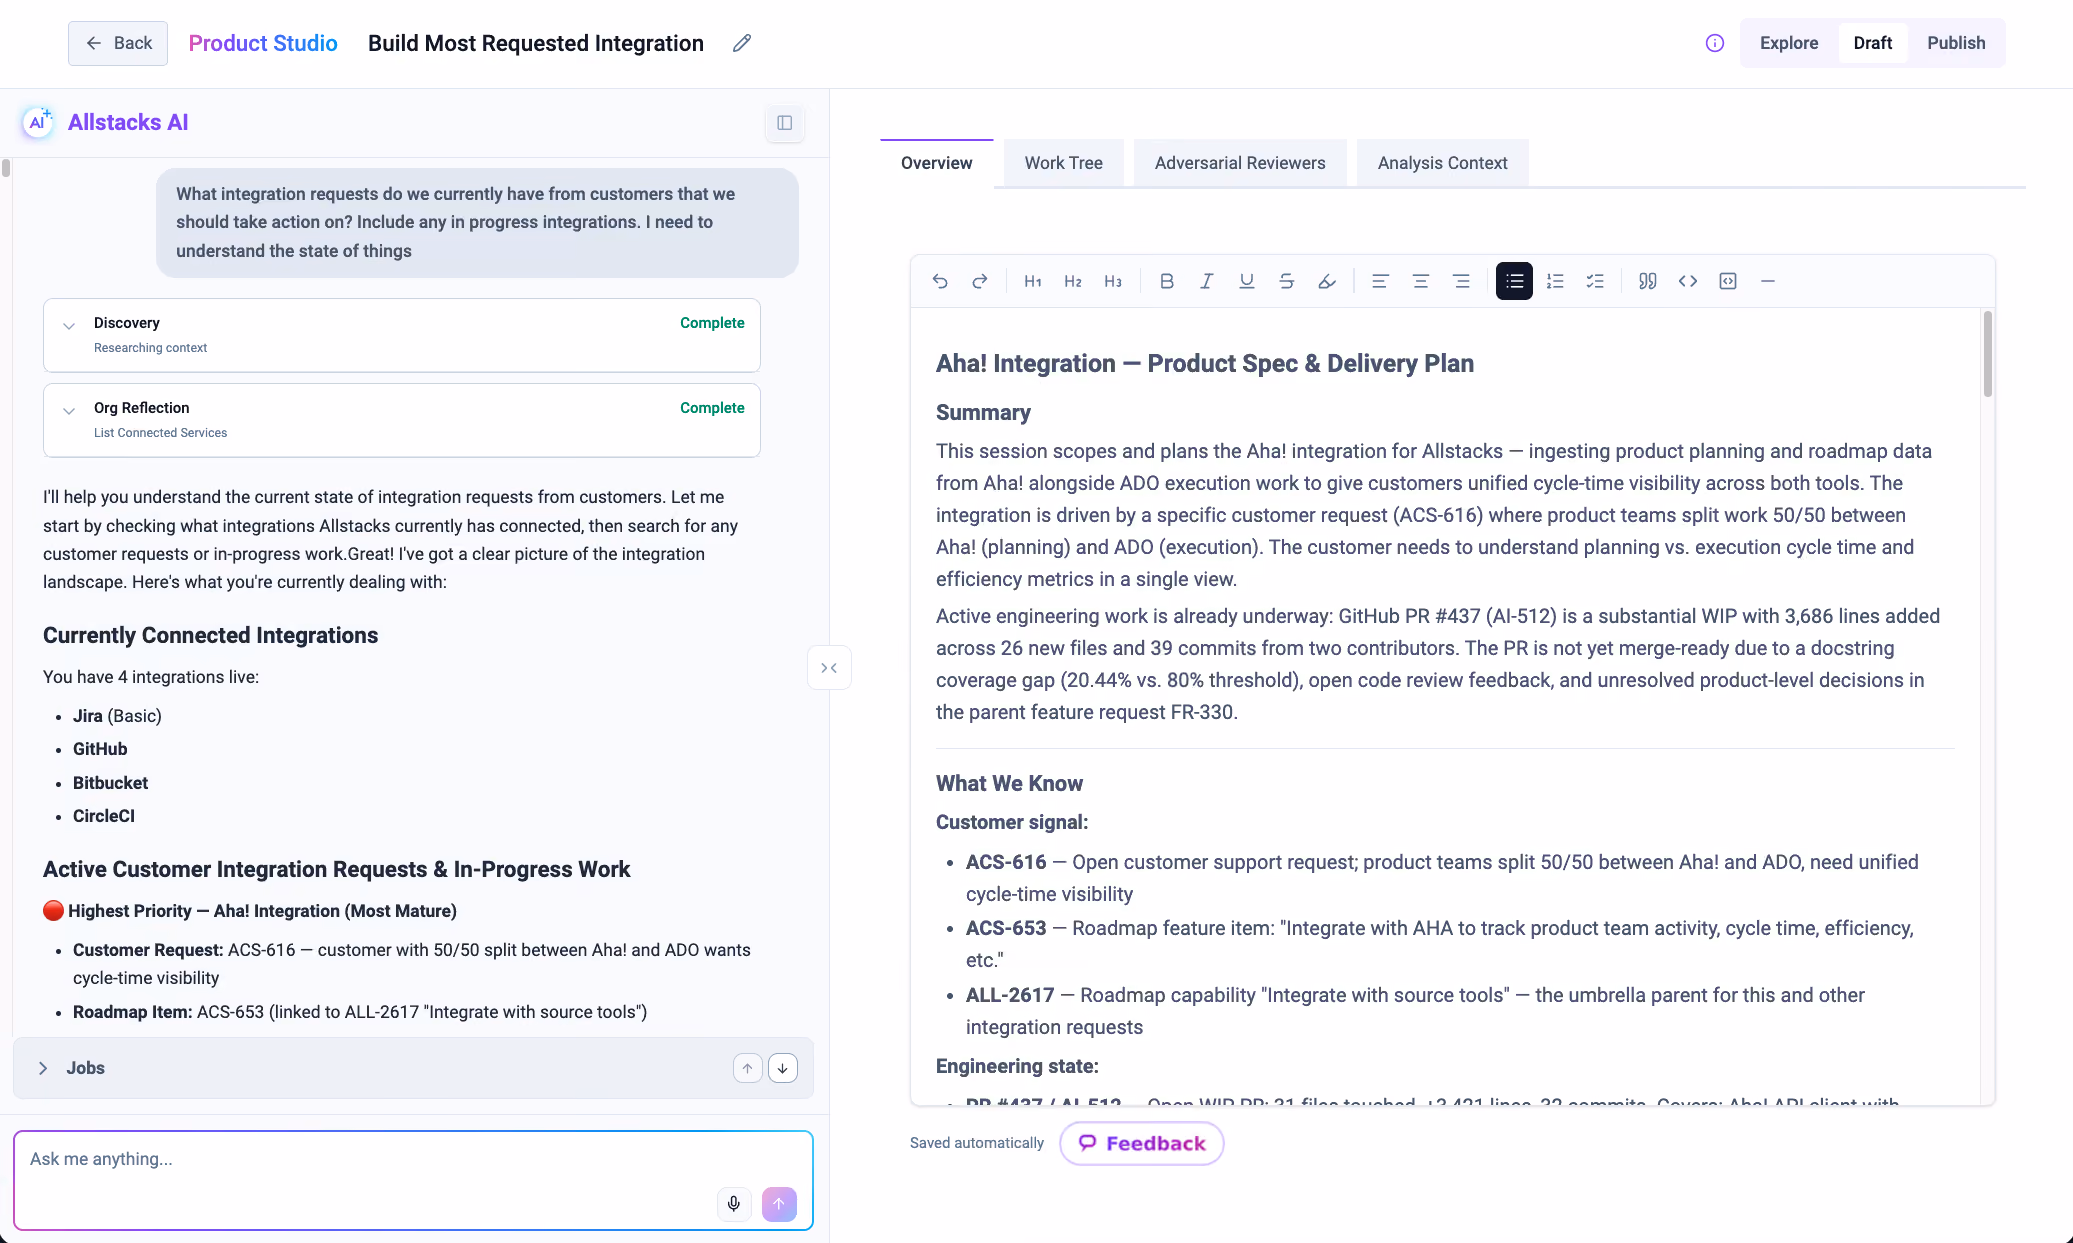Expand the Org Reflection step chevron

point(69,411)
